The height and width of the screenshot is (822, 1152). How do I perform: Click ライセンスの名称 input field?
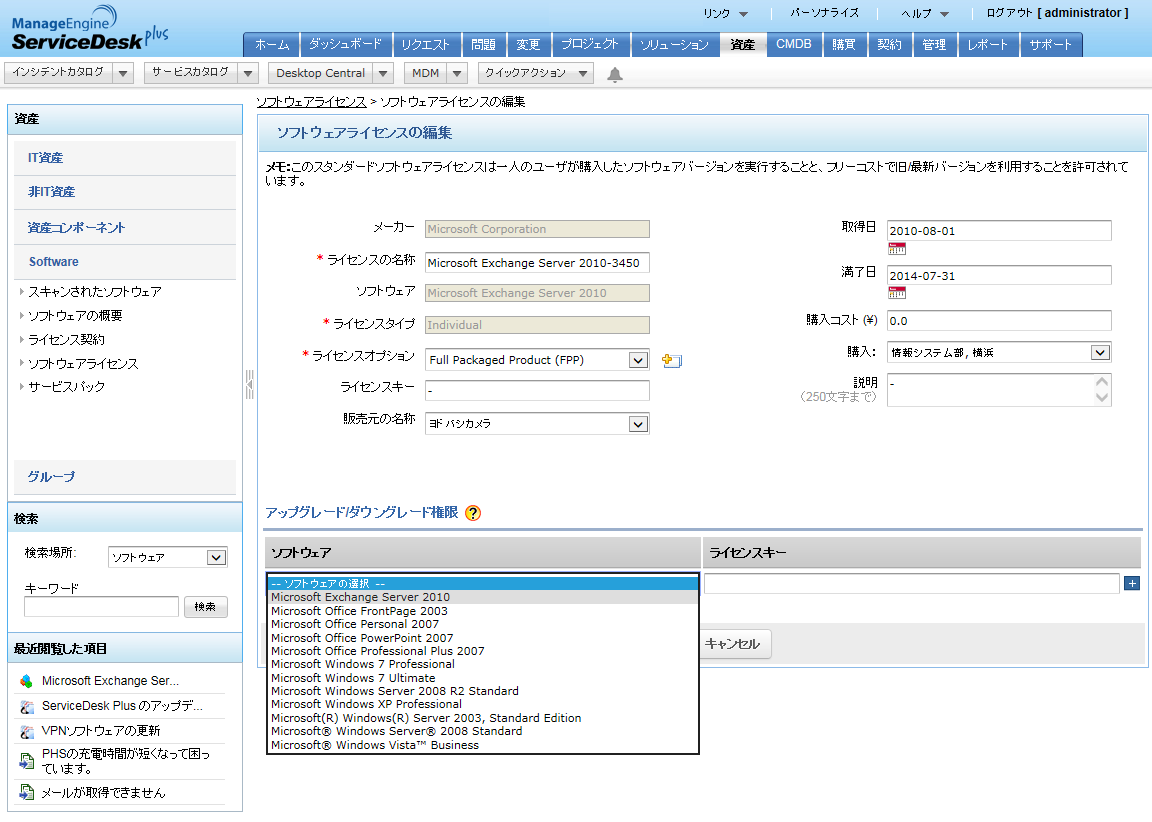537,263
